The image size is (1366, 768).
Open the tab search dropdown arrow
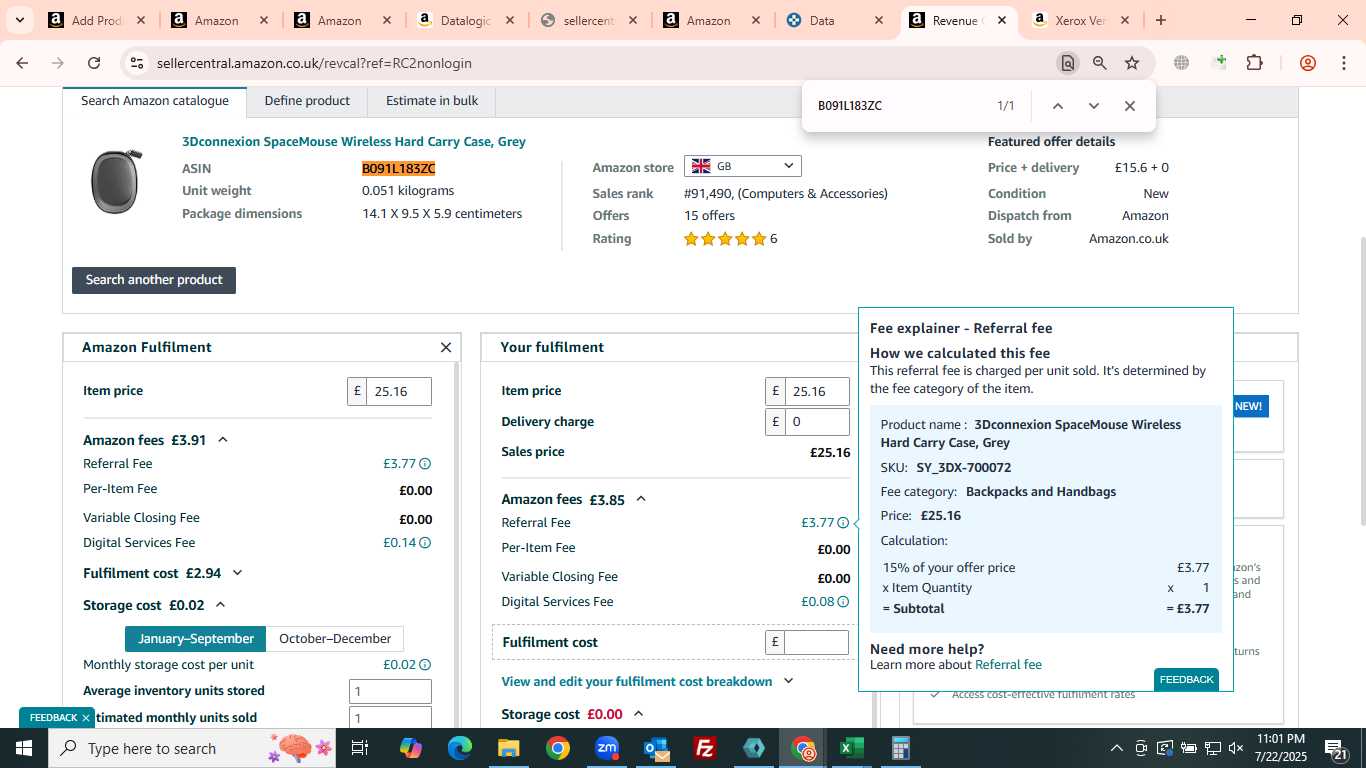click(x=19, y=20)
